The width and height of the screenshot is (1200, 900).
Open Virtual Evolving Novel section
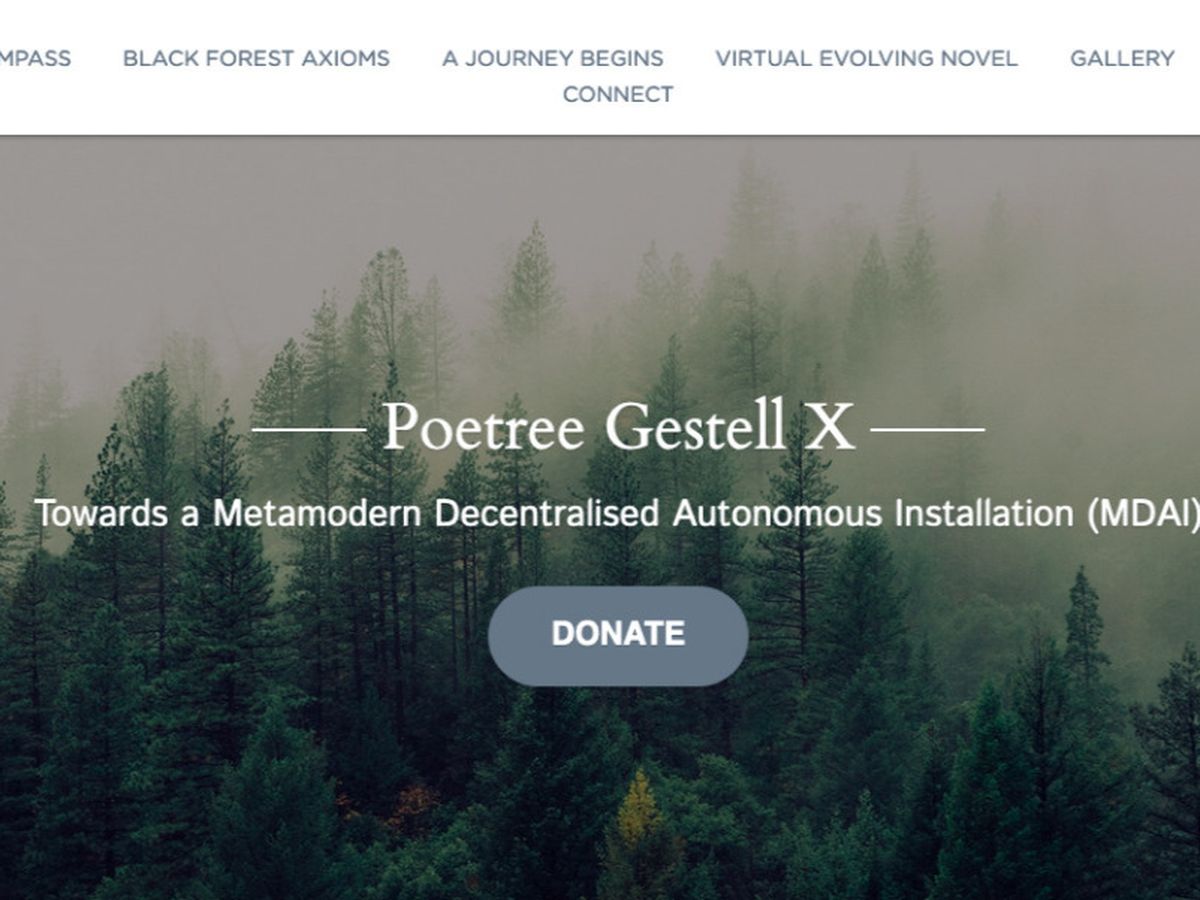click(x=866, y=58)
